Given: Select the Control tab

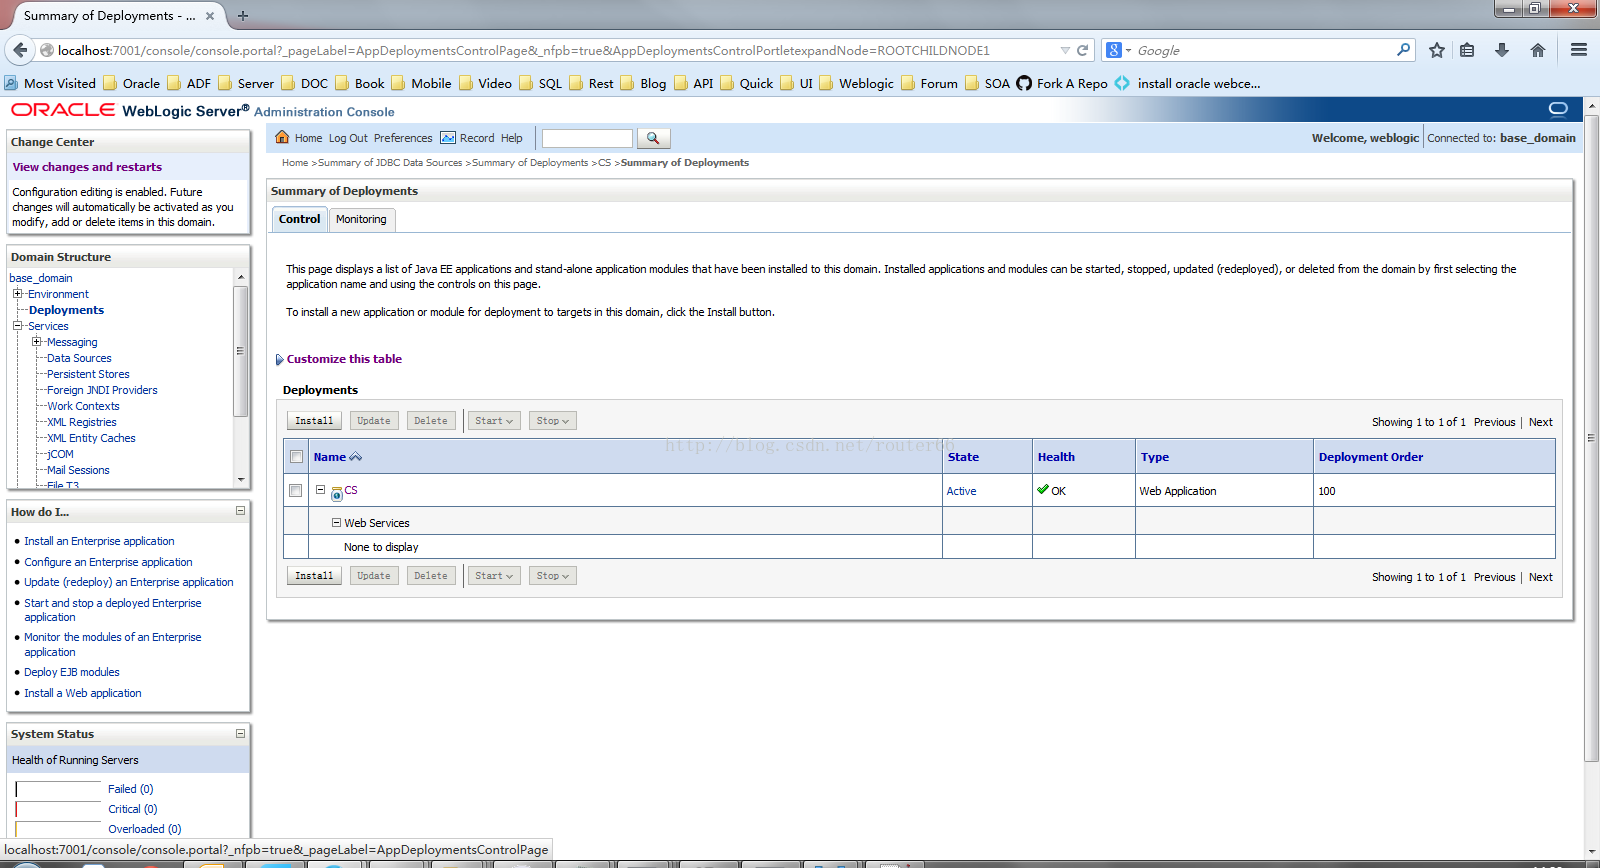Looking at the screenshot, I should tap(299, 219).
